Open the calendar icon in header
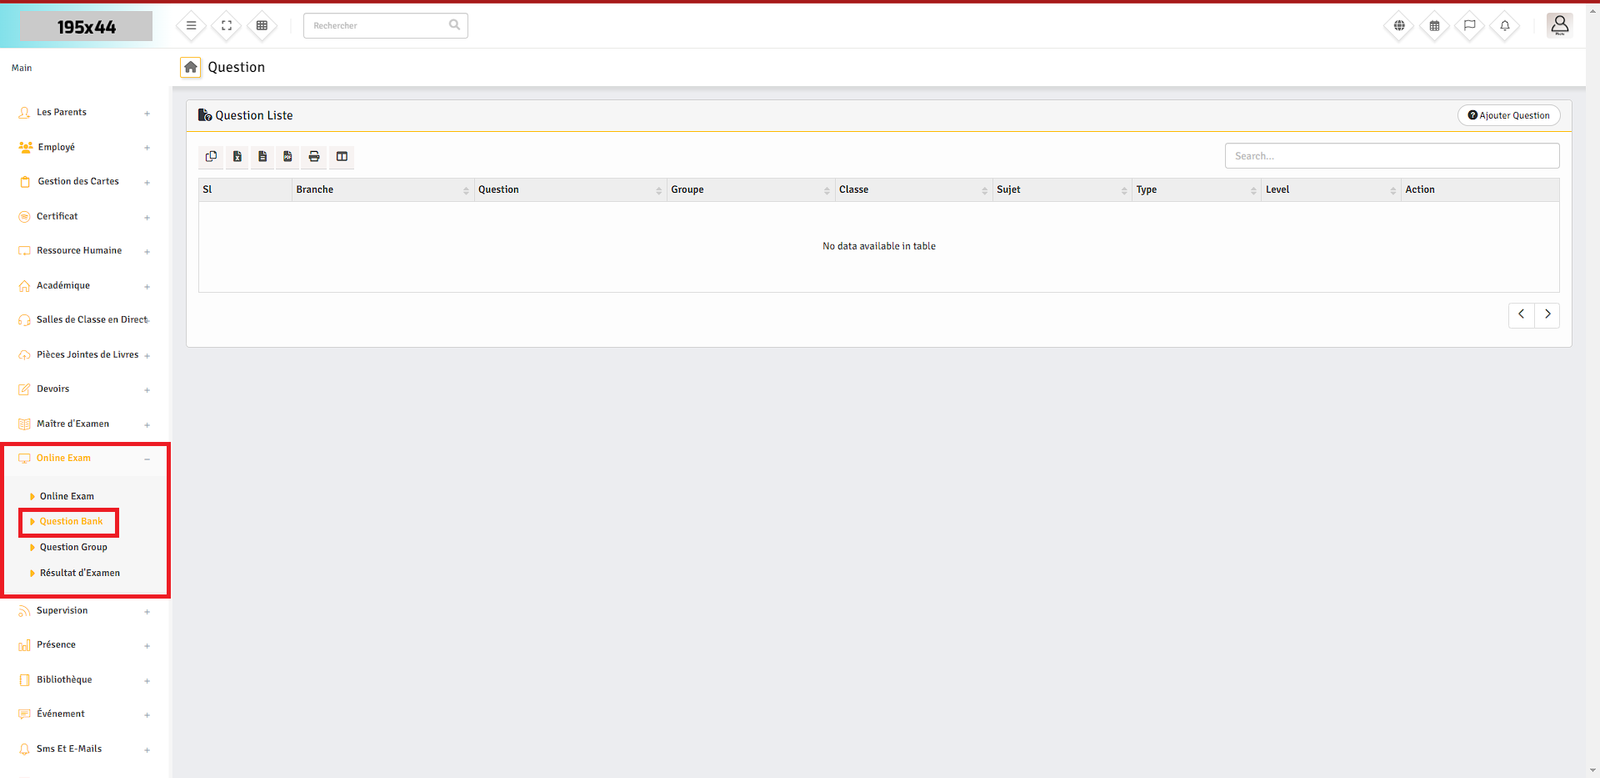Screen dimensions: 1600x778 (x=1434, y=26)
